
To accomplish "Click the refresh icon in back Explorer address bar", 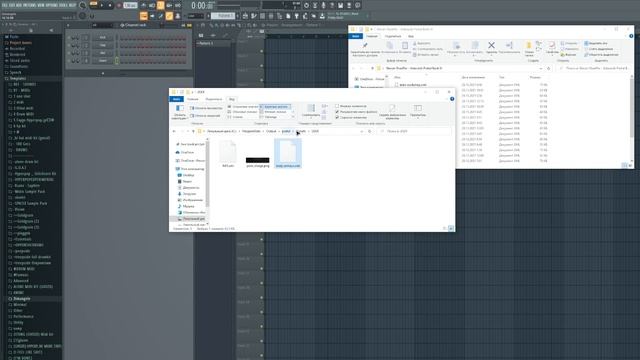I will pyautogui.click(x=549, y=68).
